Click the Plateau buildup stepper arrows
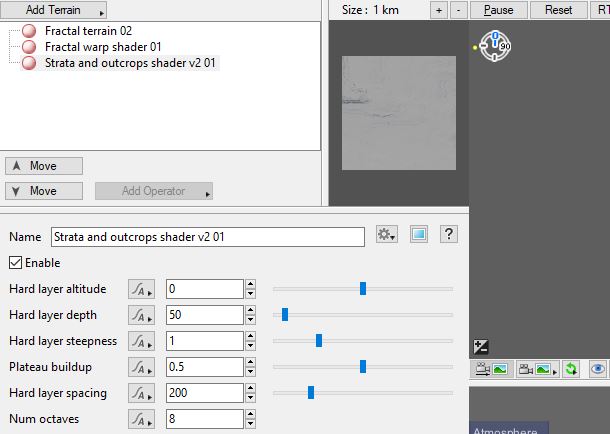The image size is (610, 434). pos(251,367)
